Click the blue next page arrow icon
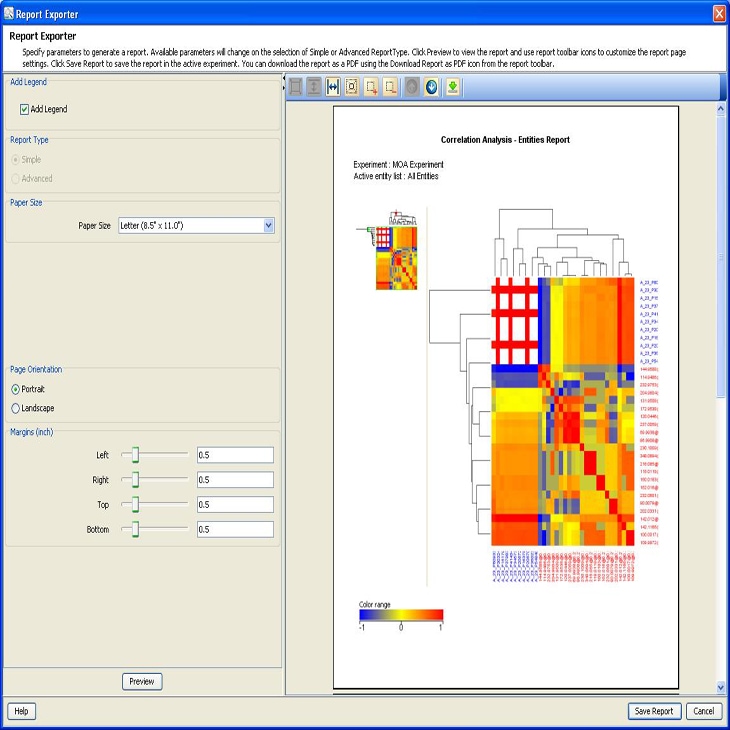The height and width of the screenshot is (730, 730). pos(432,87)
